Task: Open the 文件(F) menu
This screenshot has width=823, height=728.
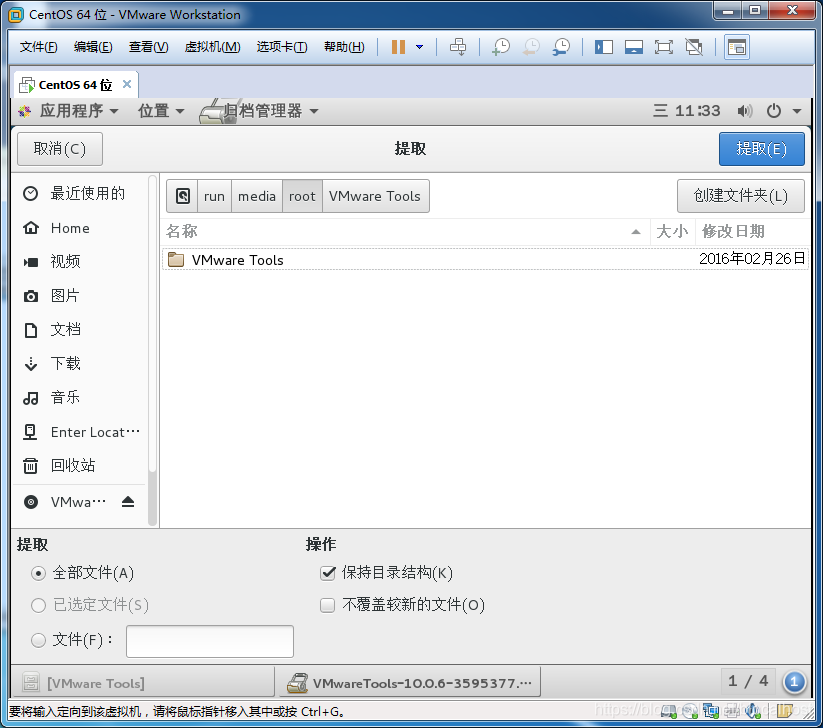Action: click(x=38, y=47)
